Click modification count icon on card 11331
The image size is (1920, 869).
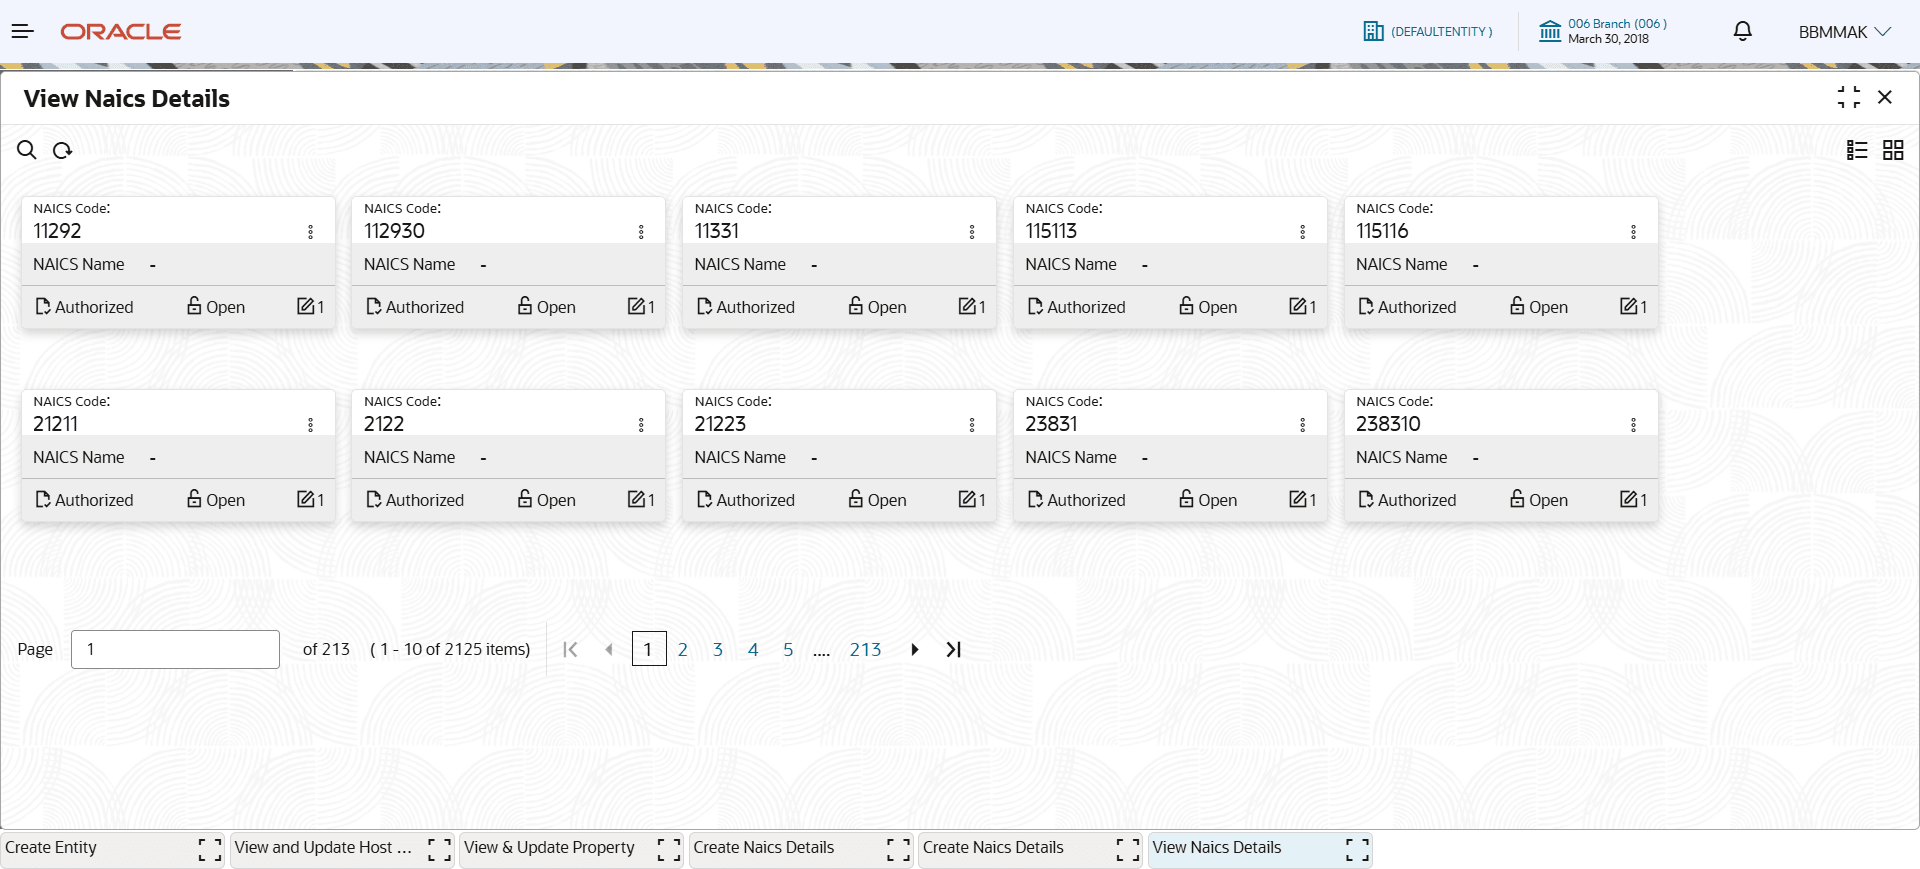[967, 306]
